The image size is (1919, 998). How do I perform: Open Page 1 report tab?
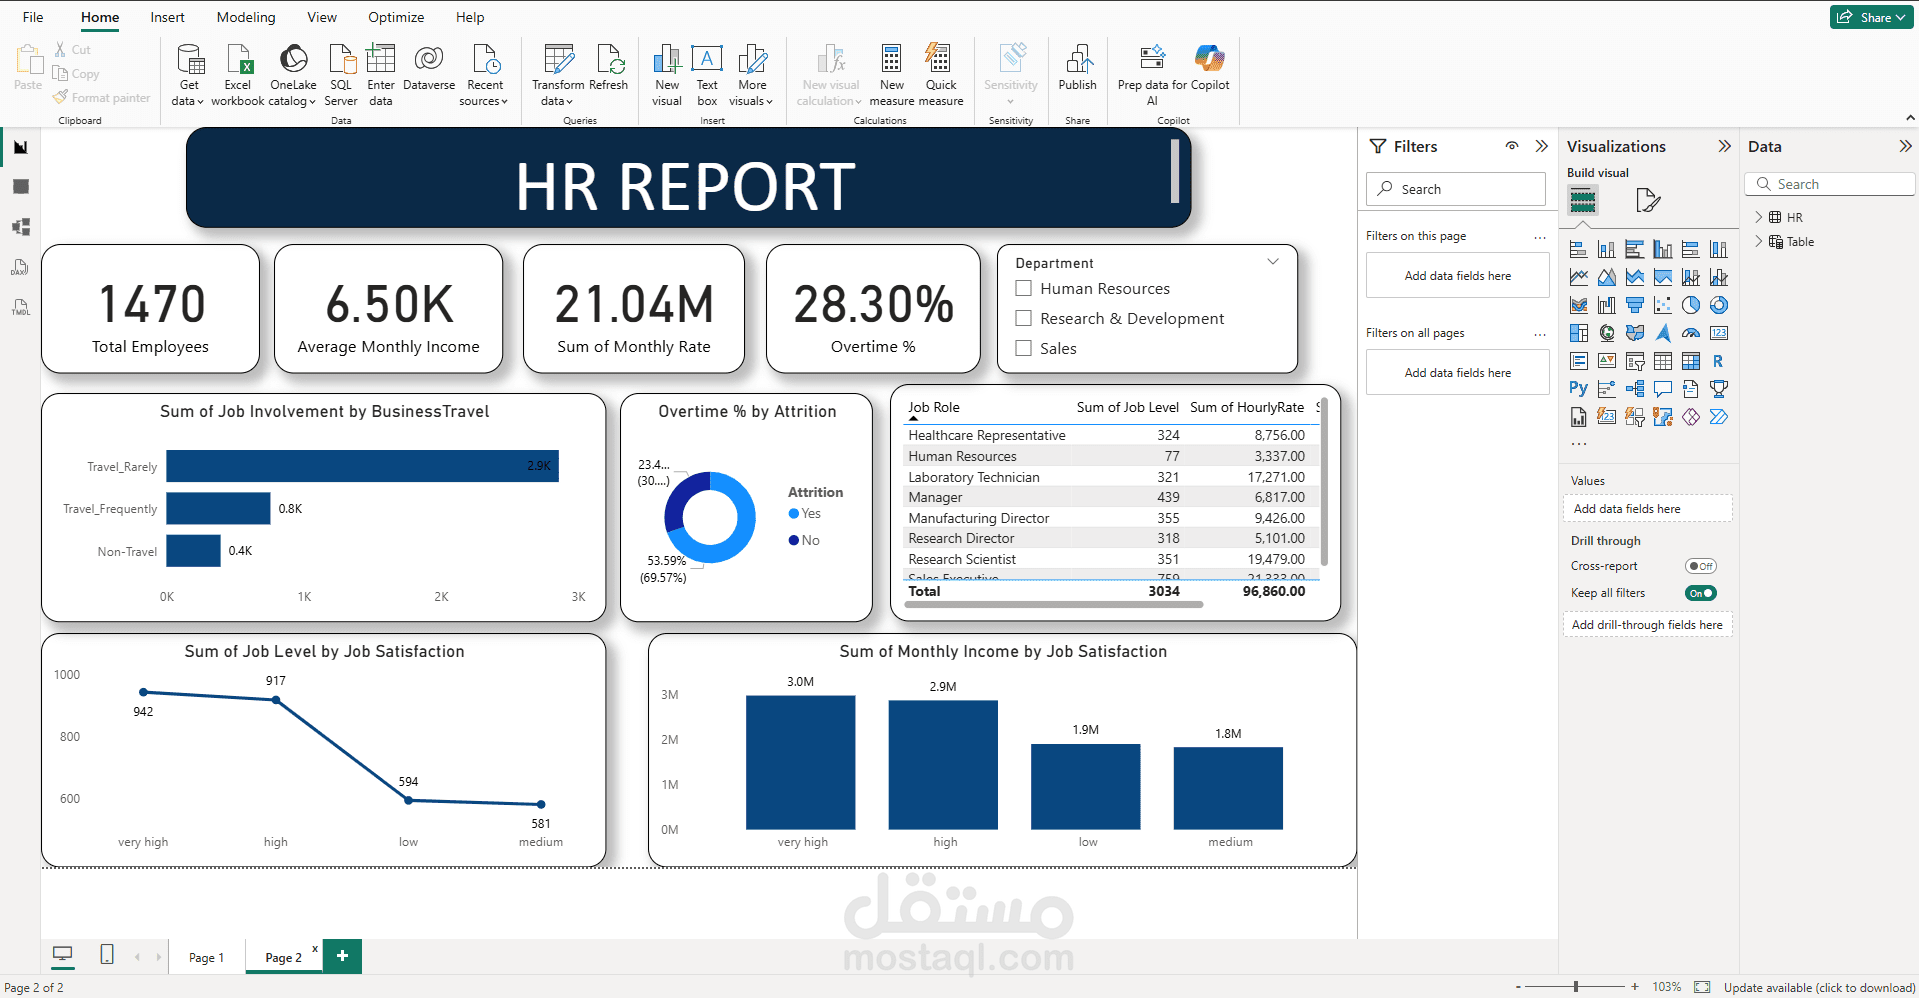pyautogui.click(x=206, y=957)
